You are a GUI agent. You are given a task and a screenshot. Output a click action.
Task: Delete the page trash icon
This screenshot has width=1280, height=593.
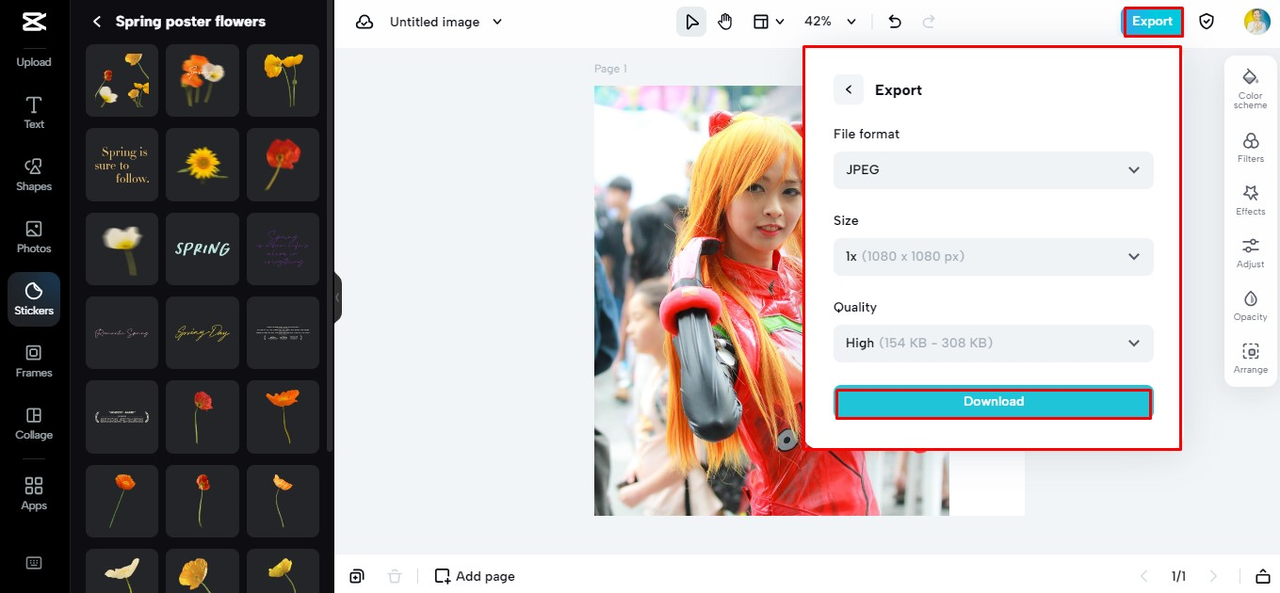click(395, 576)
